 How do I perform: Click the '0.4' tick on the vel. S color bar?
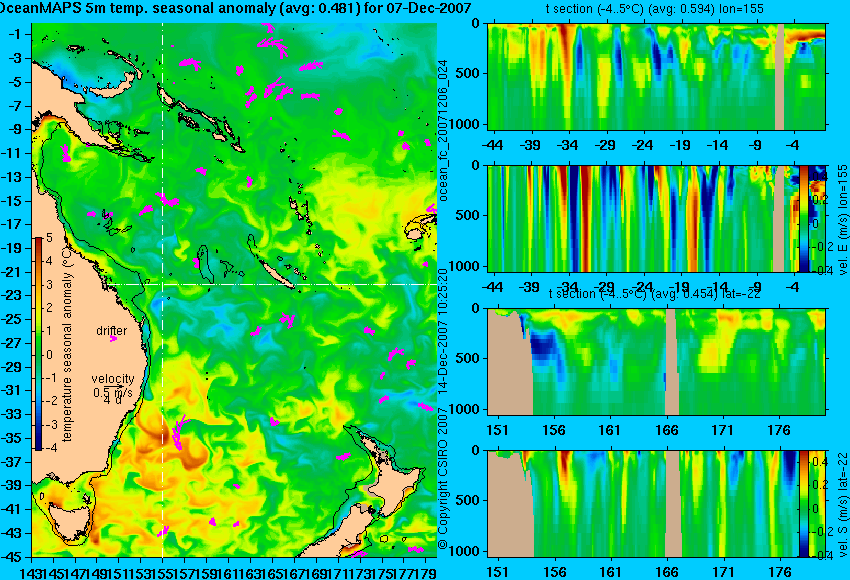pos(819,461)
